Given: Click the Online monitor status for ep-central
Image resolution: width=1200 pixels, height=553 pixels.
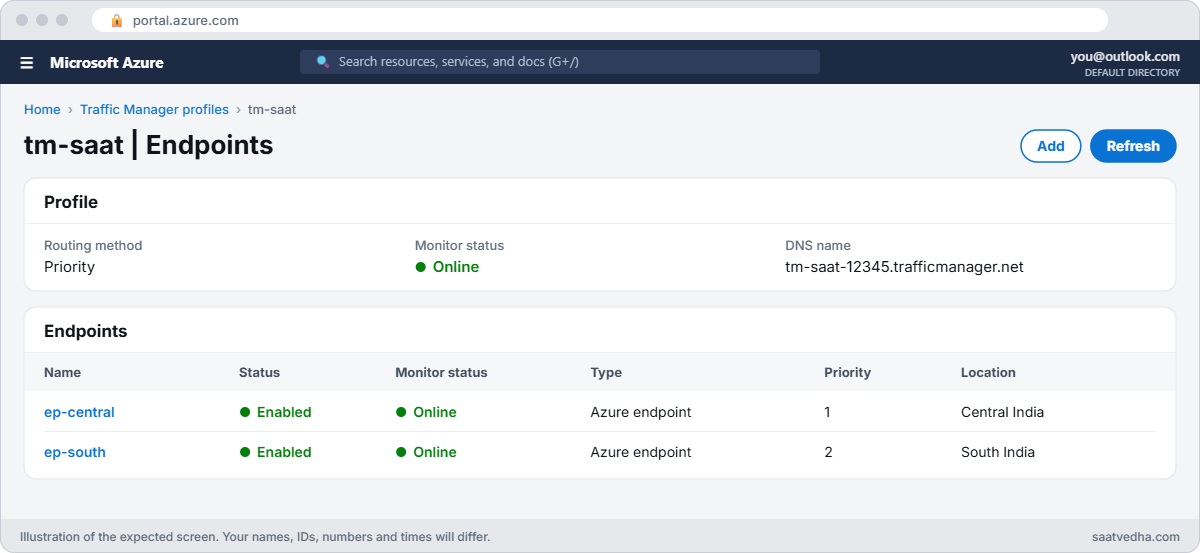Looking at the screenshot, I should click(x=435, y=412).
